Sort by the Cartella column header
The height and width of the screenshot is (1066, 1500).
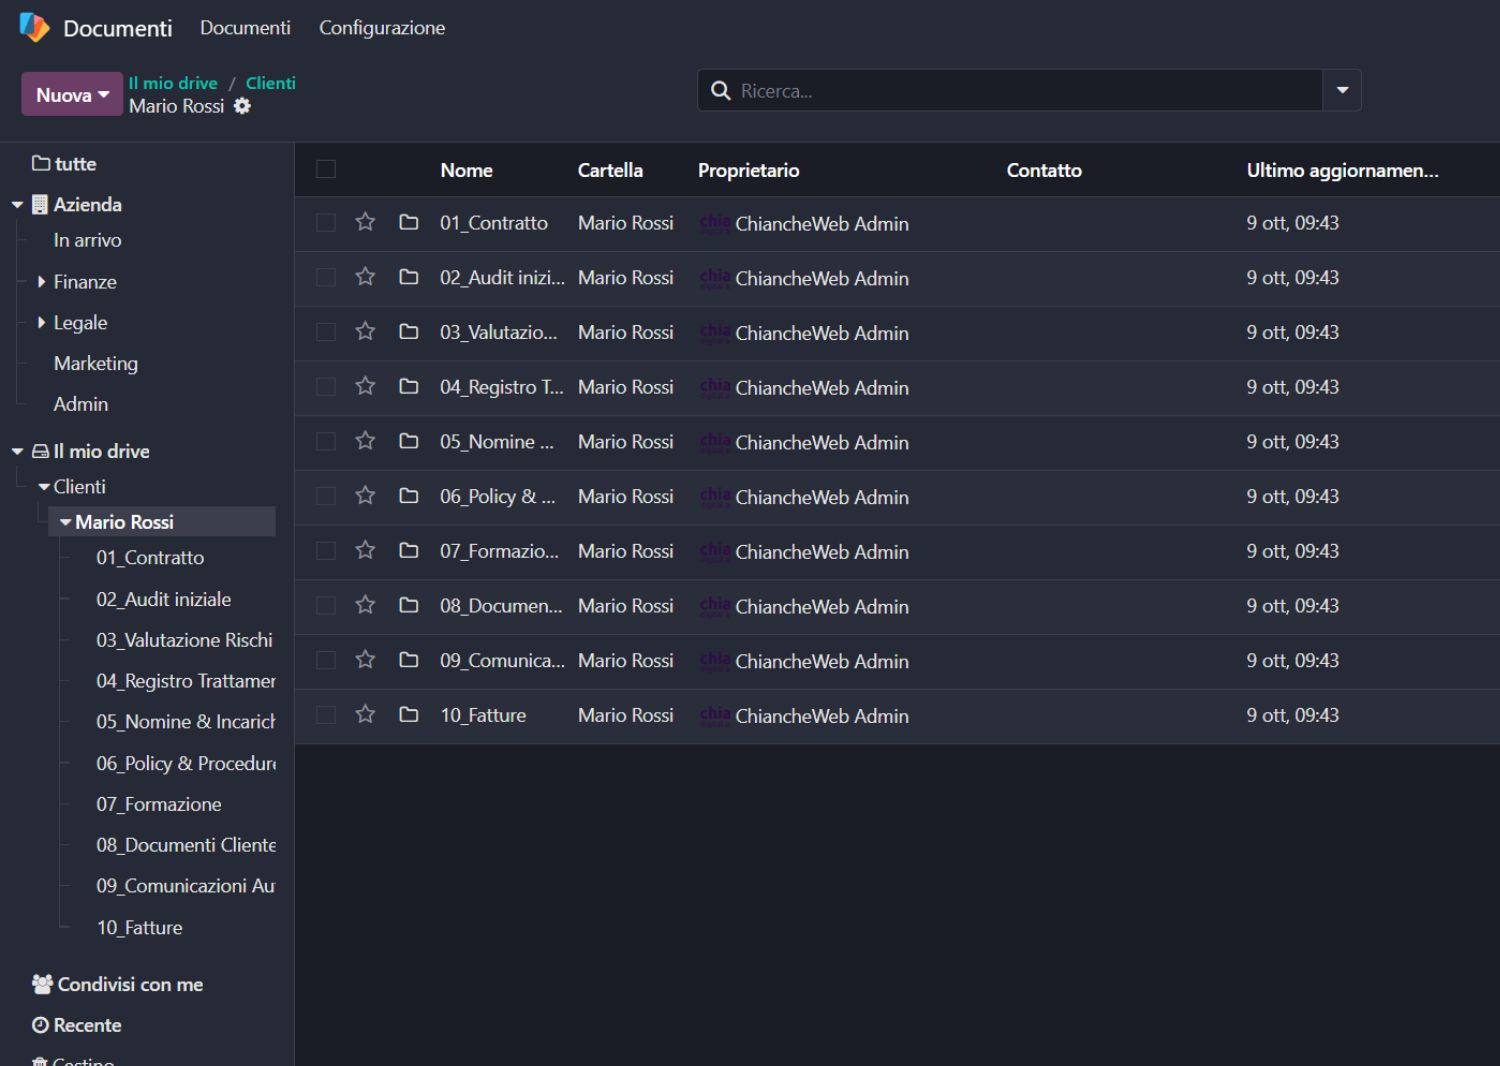coord(610,170)
